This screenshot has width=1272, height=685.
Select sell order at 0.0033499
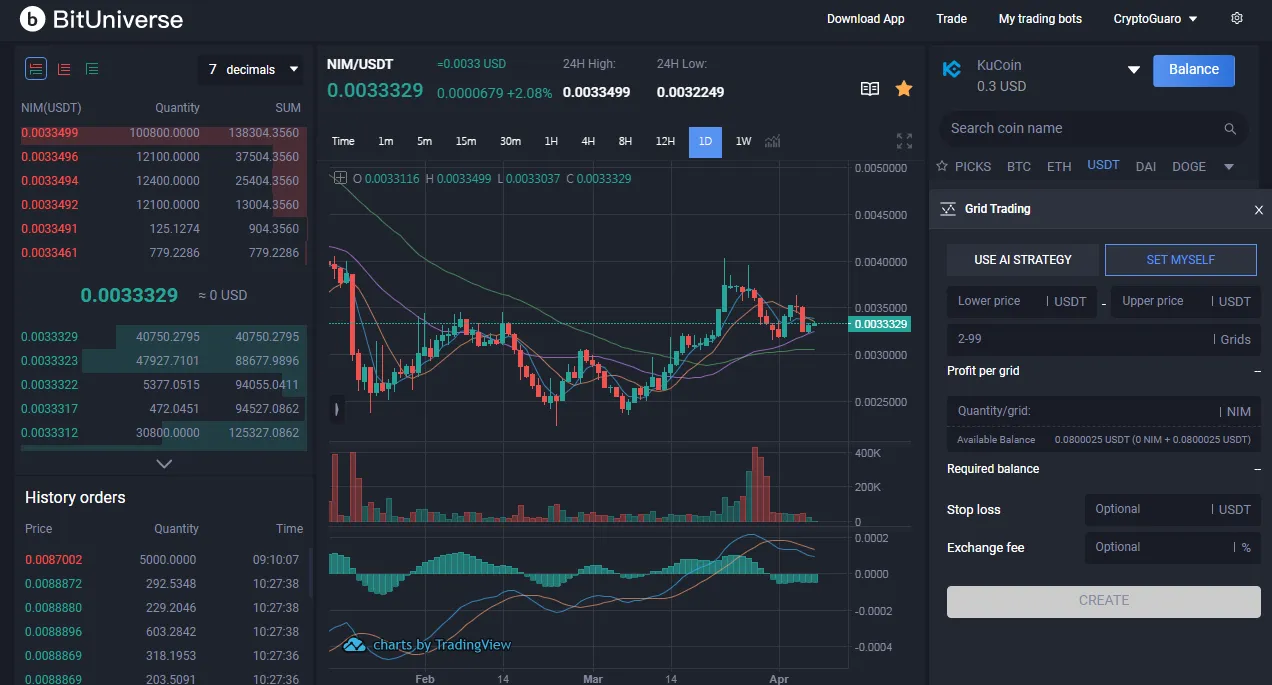(x=164, y=133)
